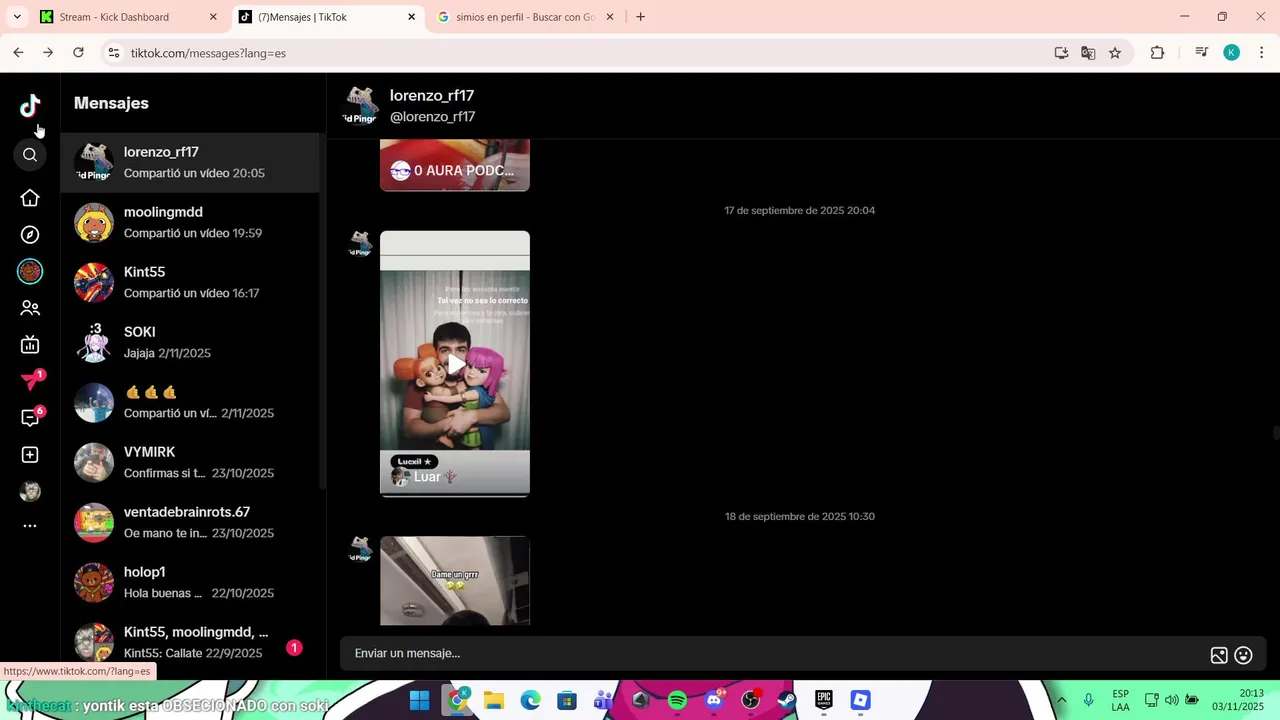Click lorenzo_rf17 profile name in chat header
This screenshot has width=1280, height=720.
tap(432, 96)
